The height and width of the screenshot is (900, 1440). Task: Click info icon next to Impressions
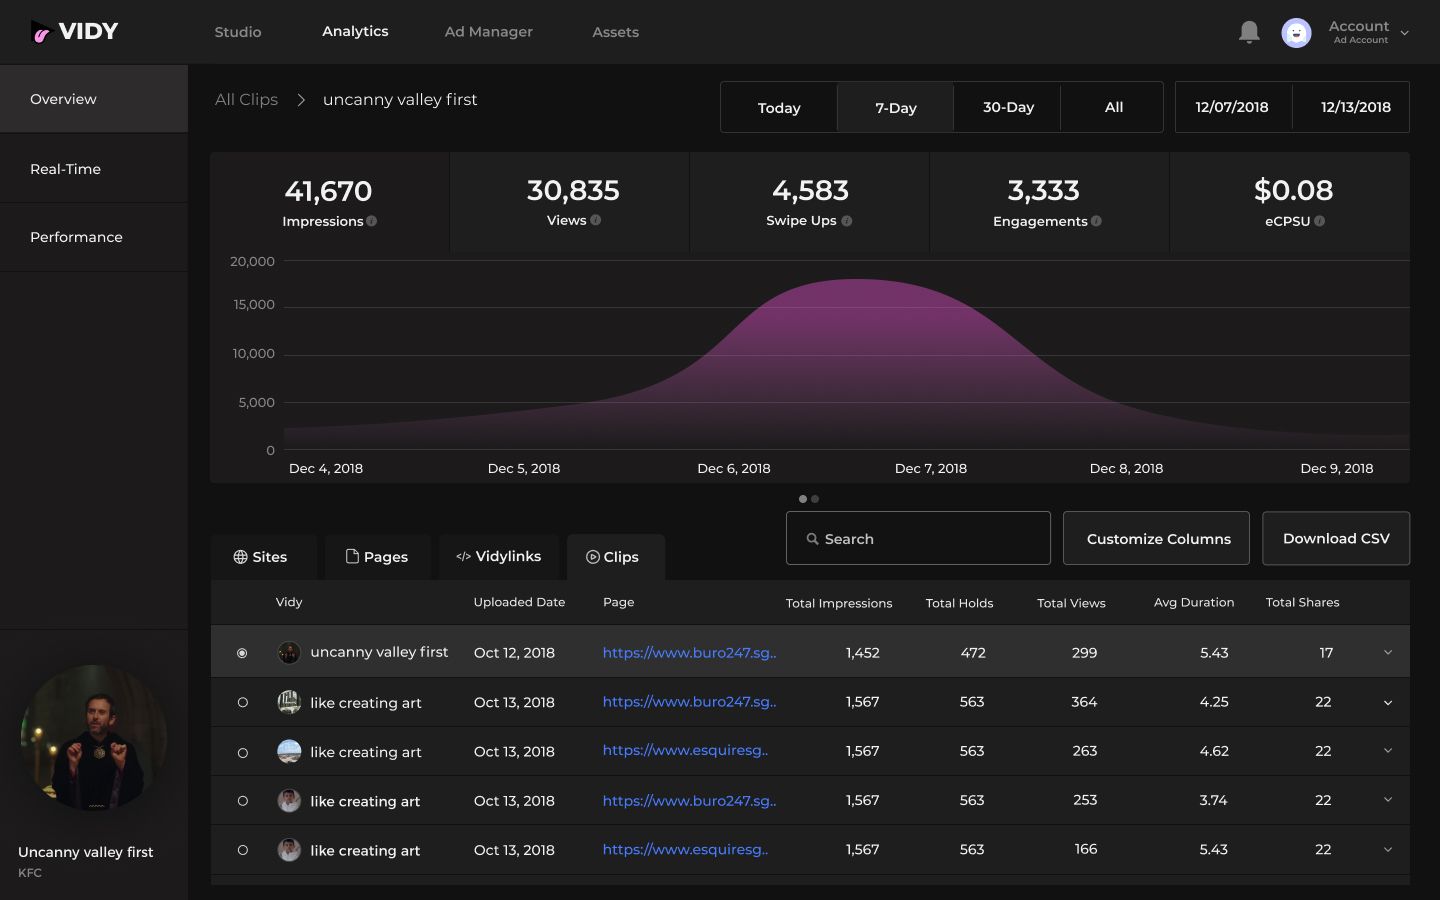point(372,221)
